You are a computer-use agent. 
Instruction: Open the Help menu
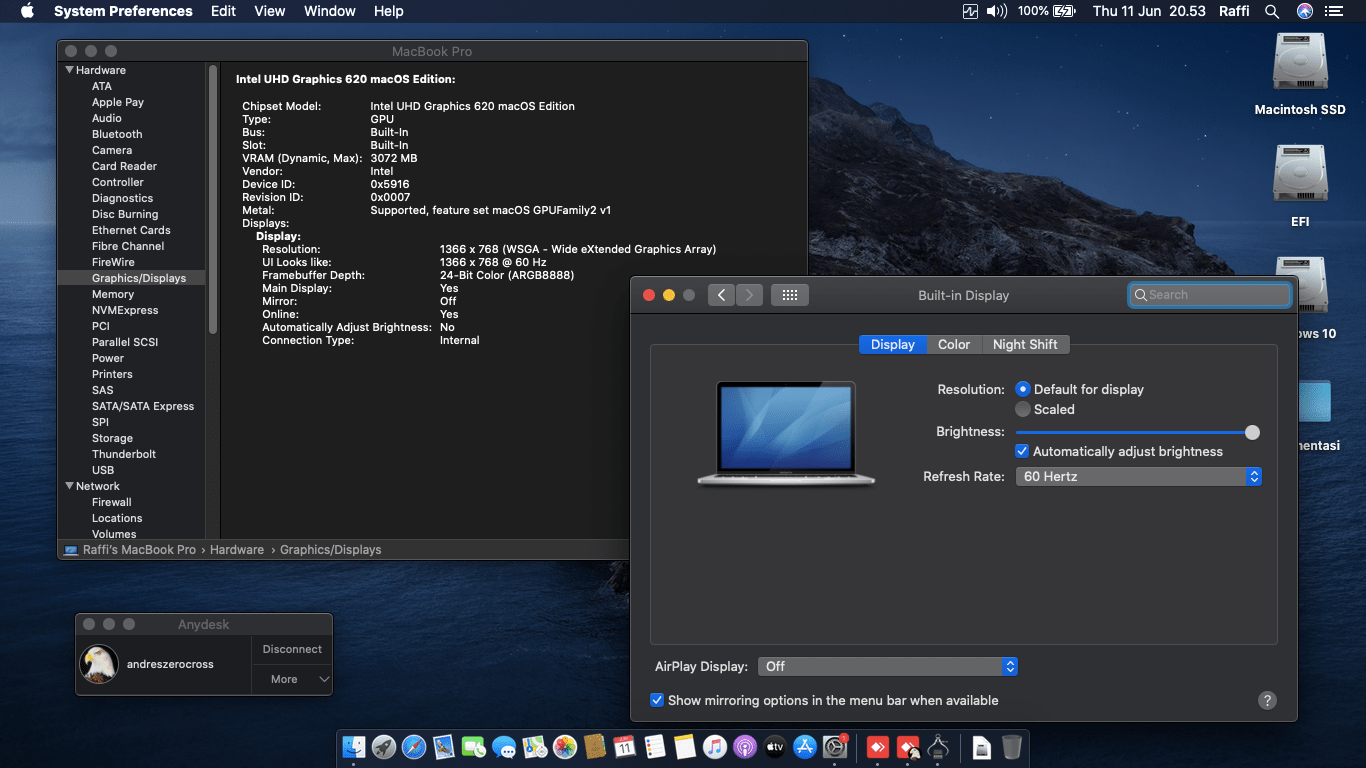coord(388,11)
